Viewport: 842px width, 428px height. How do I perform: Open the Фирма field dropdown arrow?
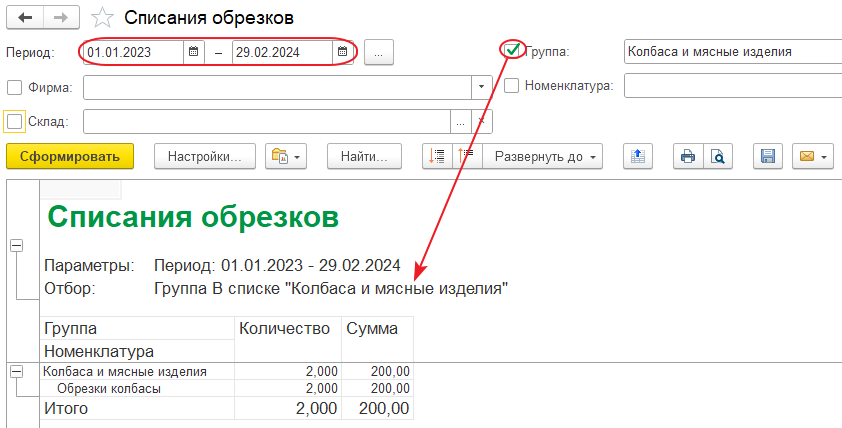tap(482, 87)
